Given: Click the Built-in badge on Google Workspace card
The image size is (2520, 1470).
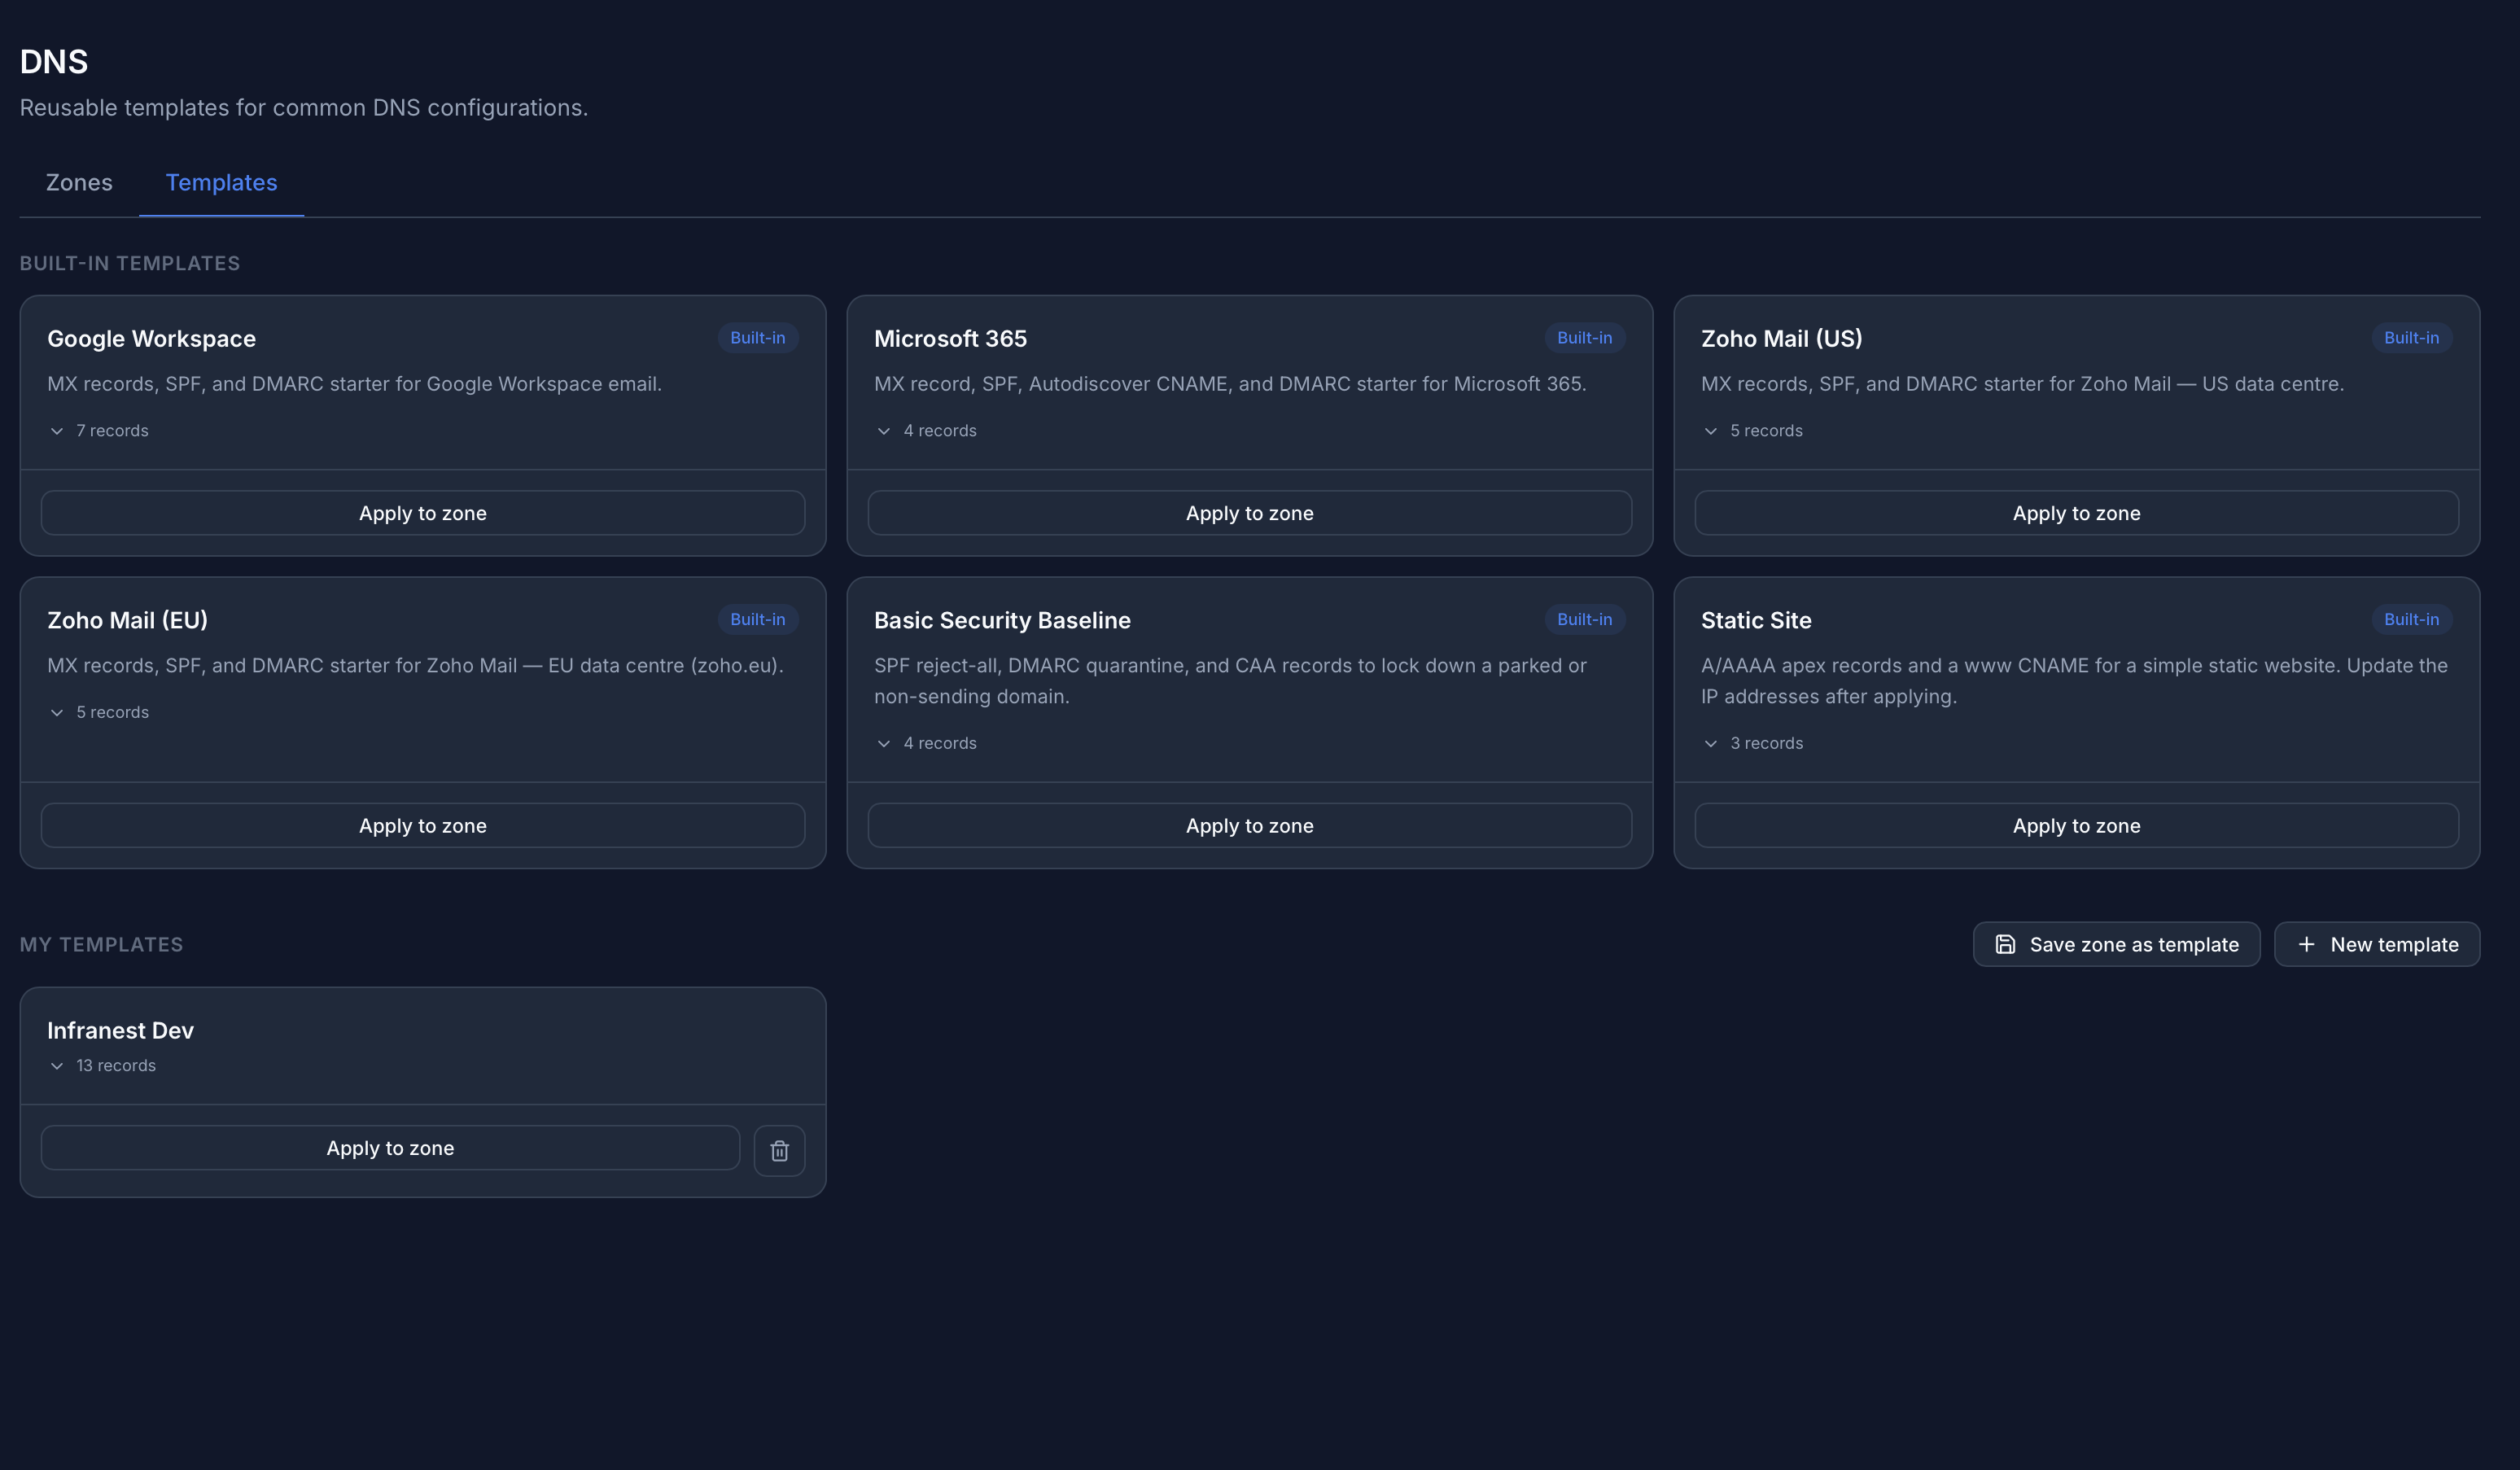Looking at the screenshot, I should tap(758, 338).
